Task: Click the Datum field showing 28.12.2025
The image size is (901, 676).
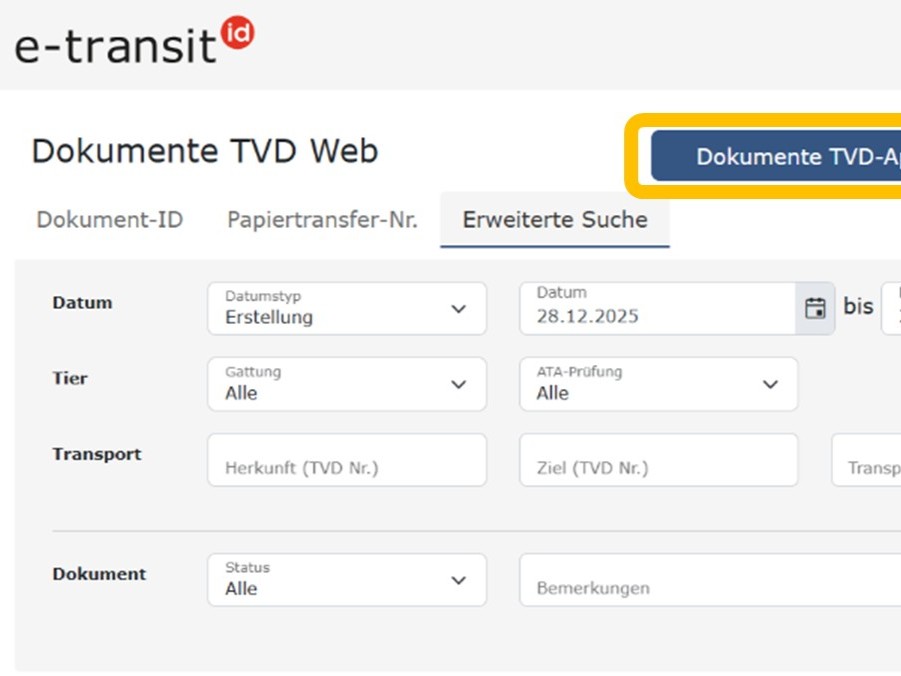Action: click(657, 308)
